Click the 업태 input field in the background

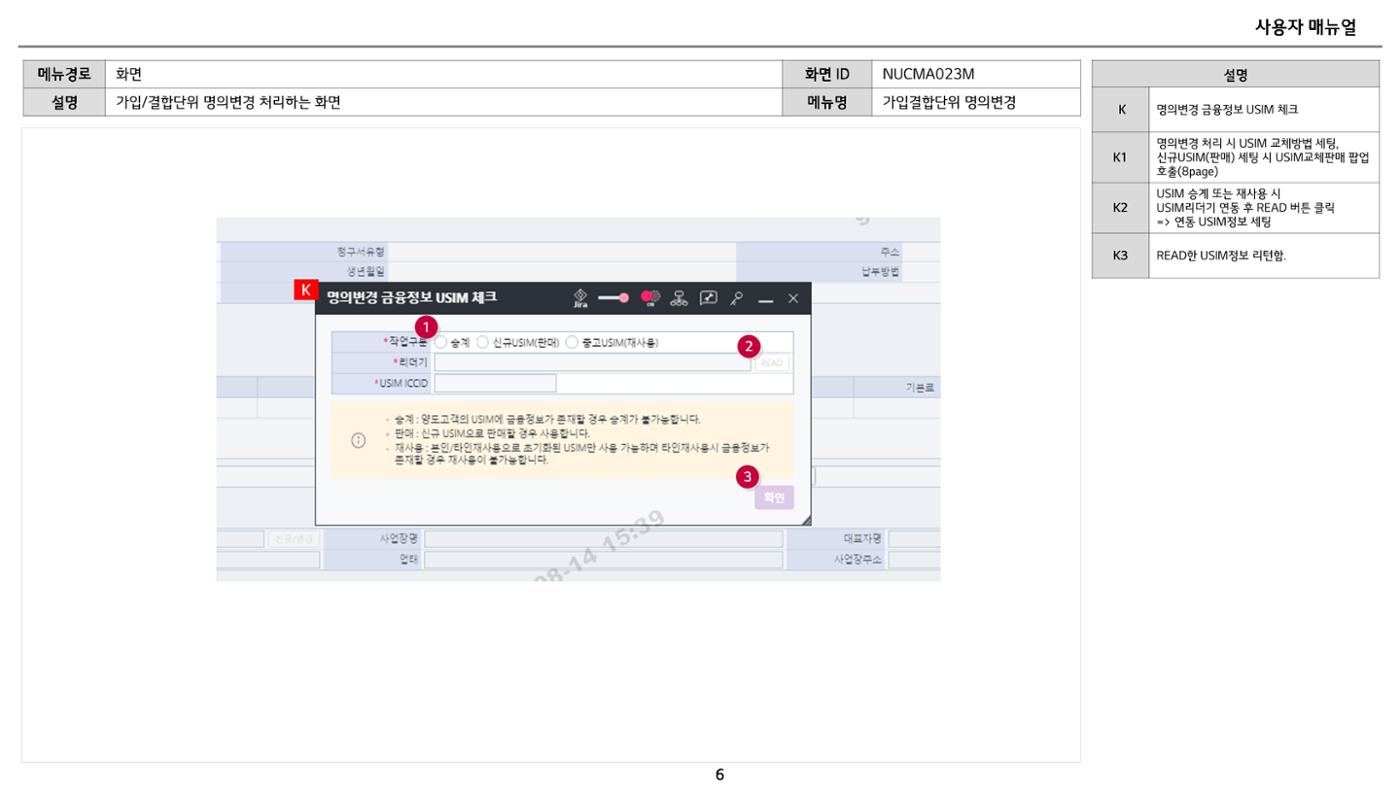click(603, 560)
